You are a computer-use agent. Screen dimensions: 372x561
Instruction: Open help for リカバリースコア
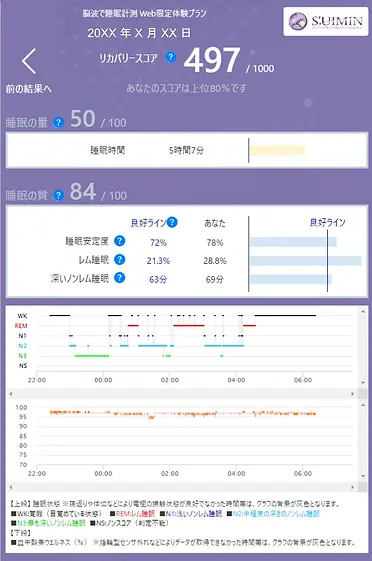(x=171, y=57)
